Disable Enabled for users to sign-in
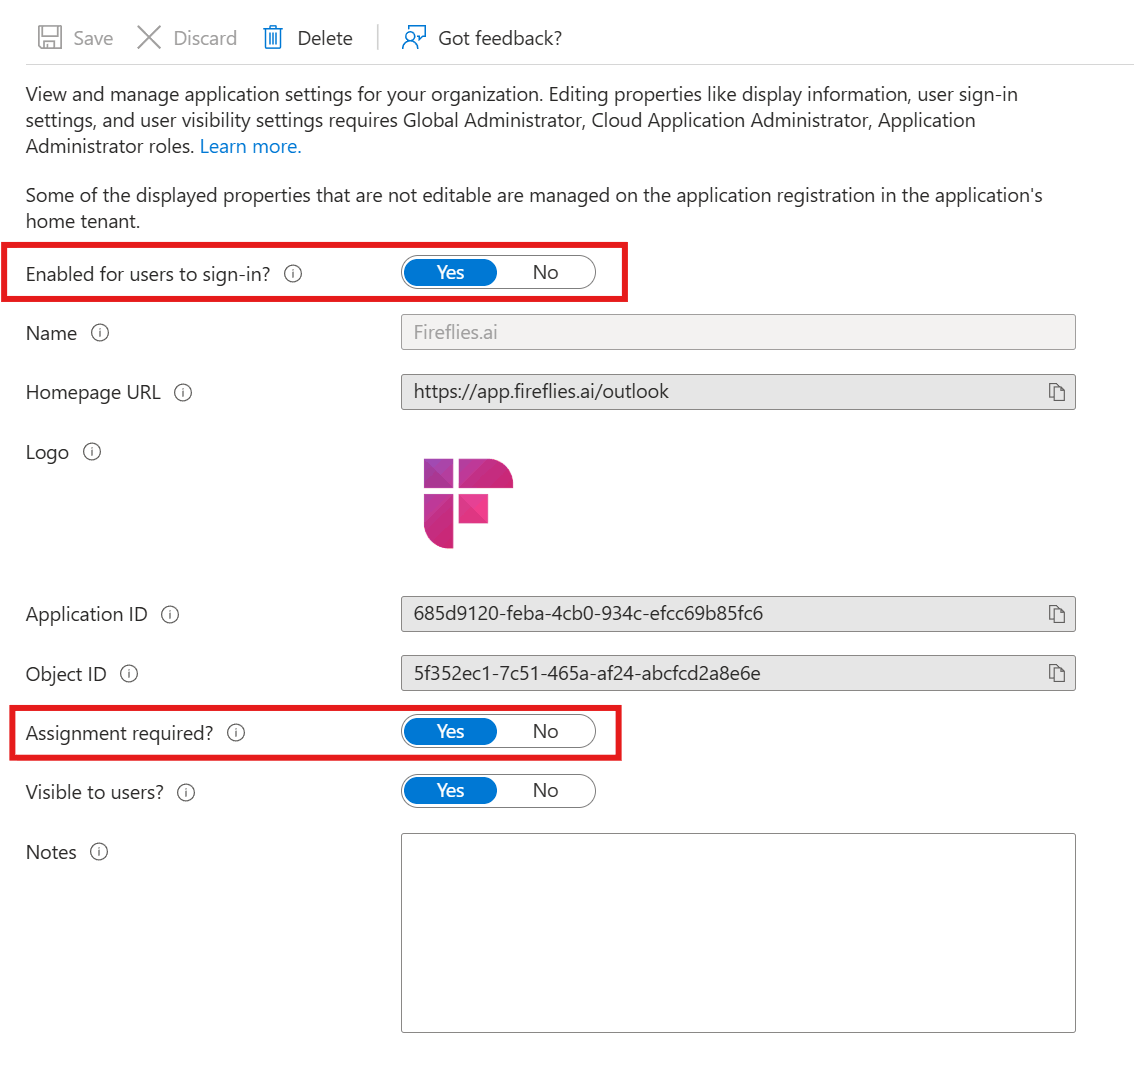Viewport: 1134px width, 1092px height. 546,272
